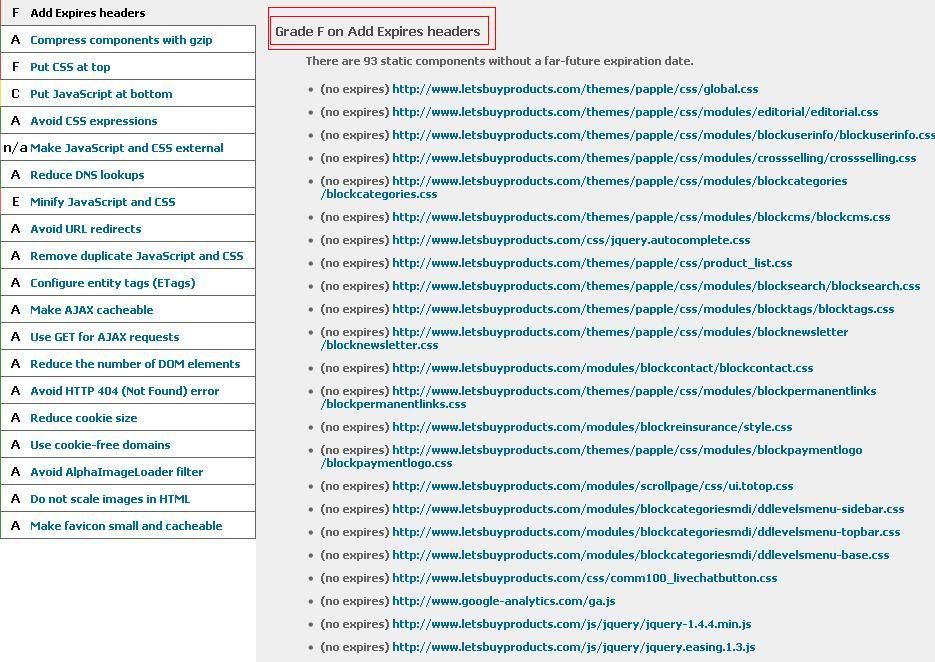Show the Avoid CSS expressions rule
935x662 pixels.
(93, 121)
